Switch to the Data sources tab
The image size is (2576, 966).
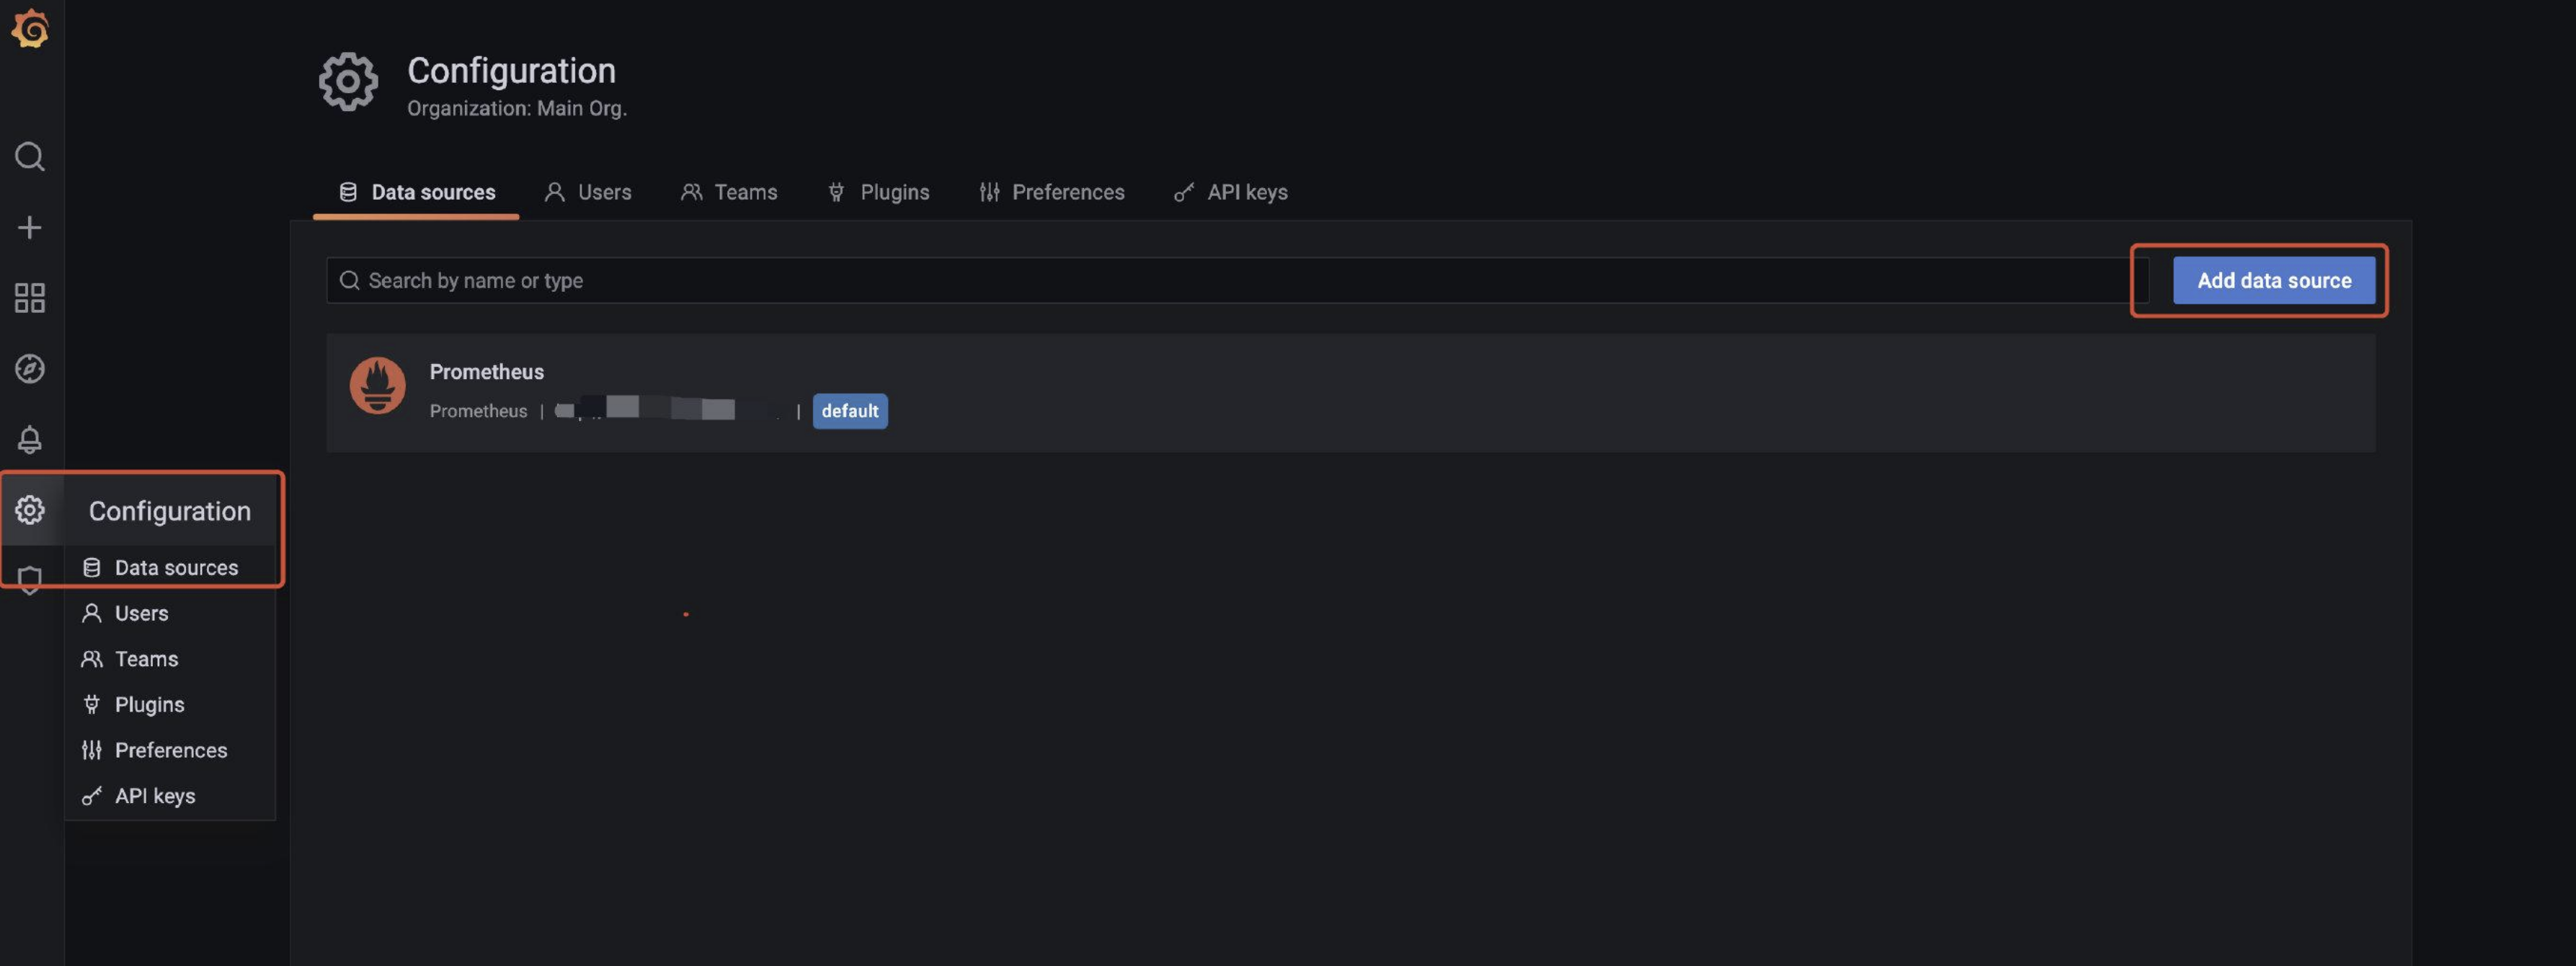tap(416, 192)
